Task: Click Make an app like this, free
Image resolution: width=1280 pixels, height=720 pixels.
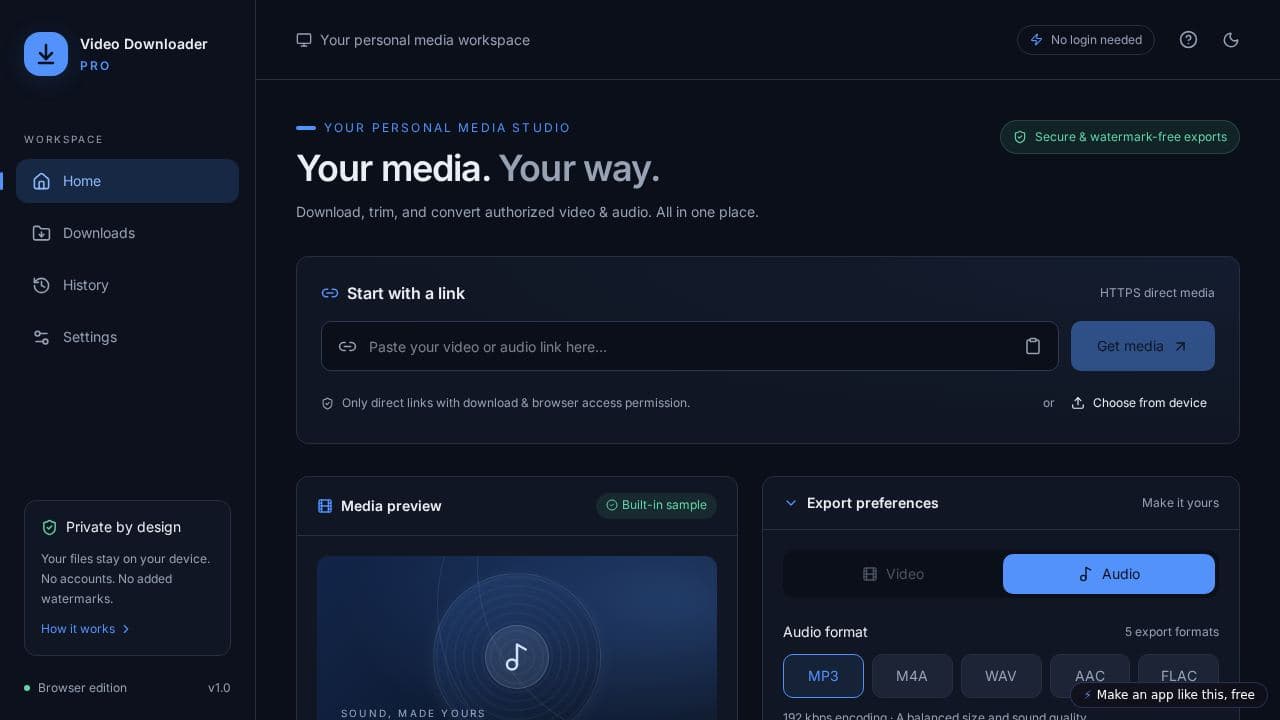Action: coord(1169,694)
